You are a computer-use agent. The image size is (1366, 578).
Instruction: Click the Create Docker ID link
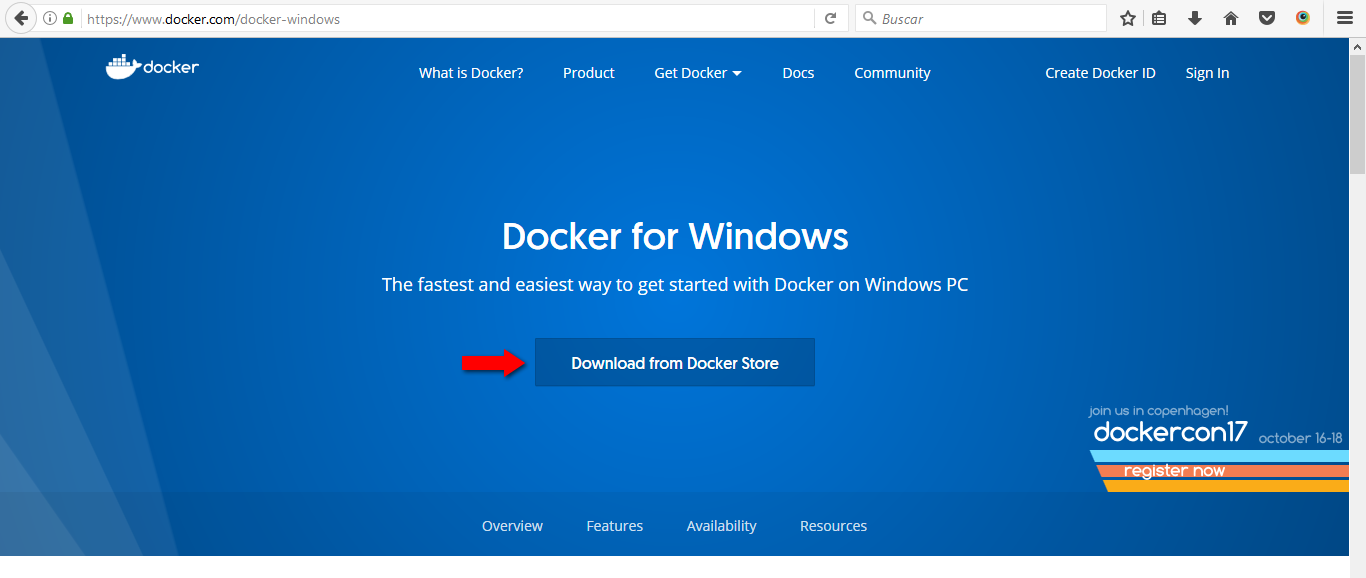click(1100, 73)
